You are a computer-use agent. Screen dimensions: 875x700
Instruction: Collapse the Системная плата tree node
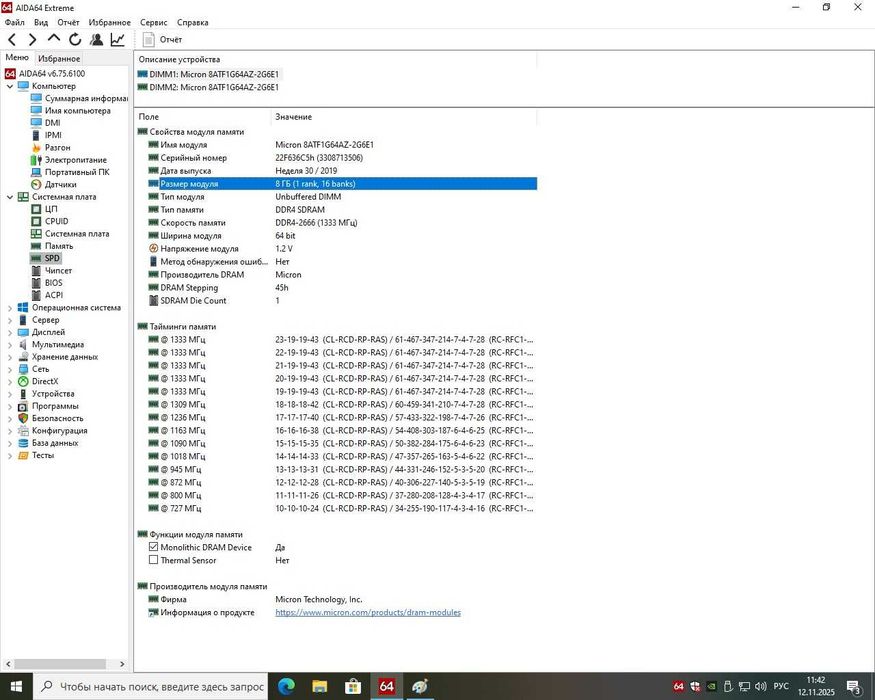(x=9, y=196)
